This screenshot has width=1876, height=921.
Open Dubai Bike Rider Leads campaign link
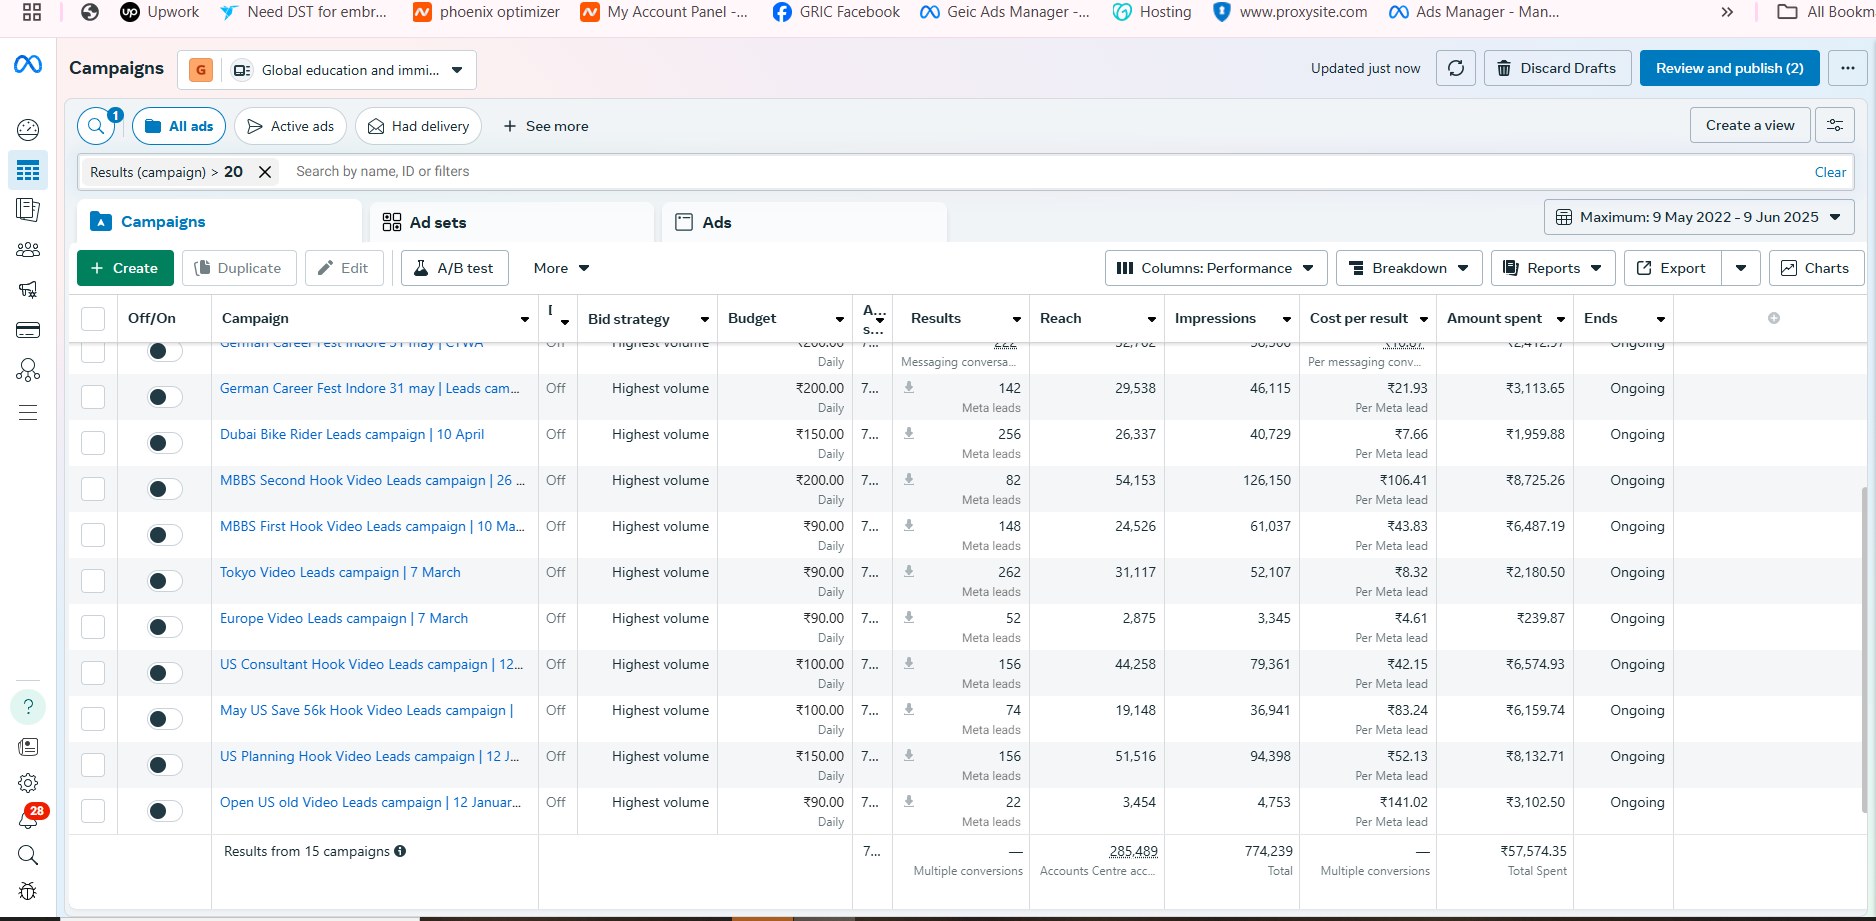(352, 434)
